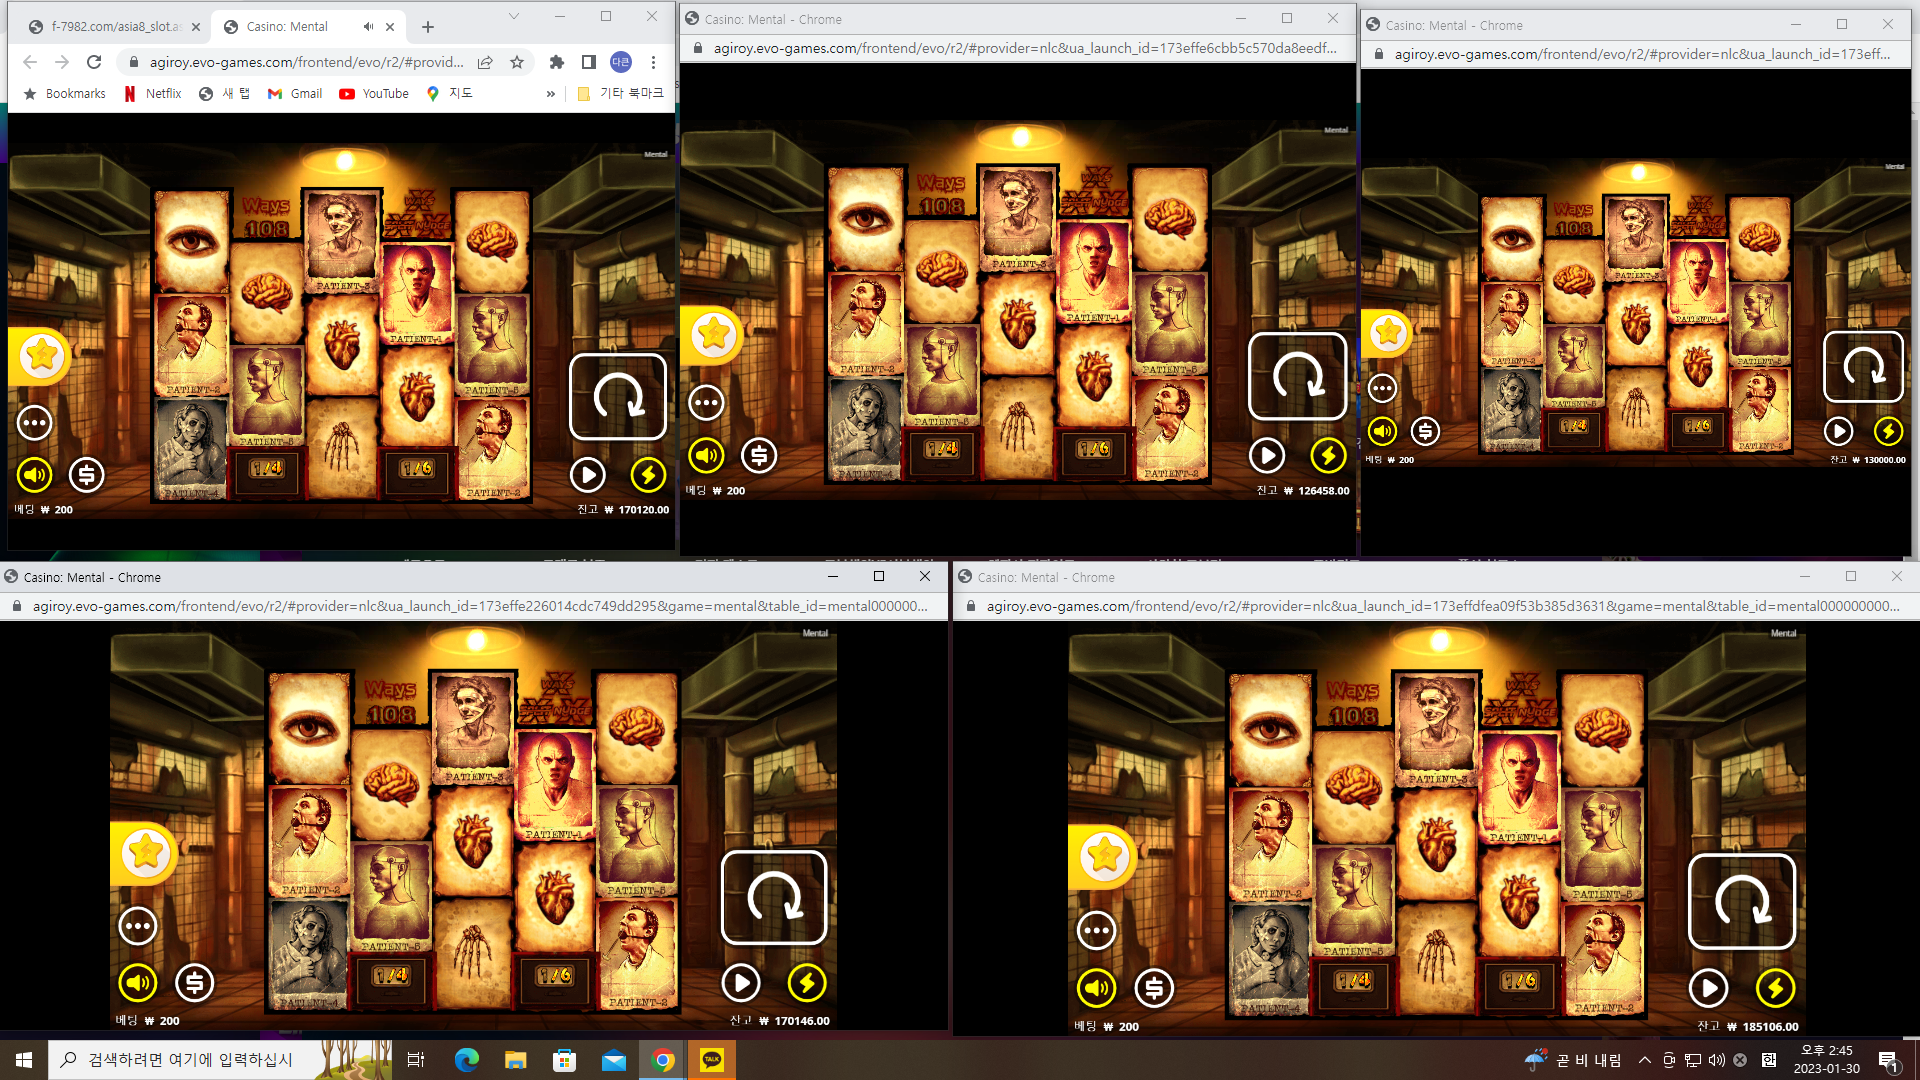The height and width of the screenshot is (1080, 1920).
Task: Expand three-dot game menu in 130000.00 window
Action: click(1383, 388)
